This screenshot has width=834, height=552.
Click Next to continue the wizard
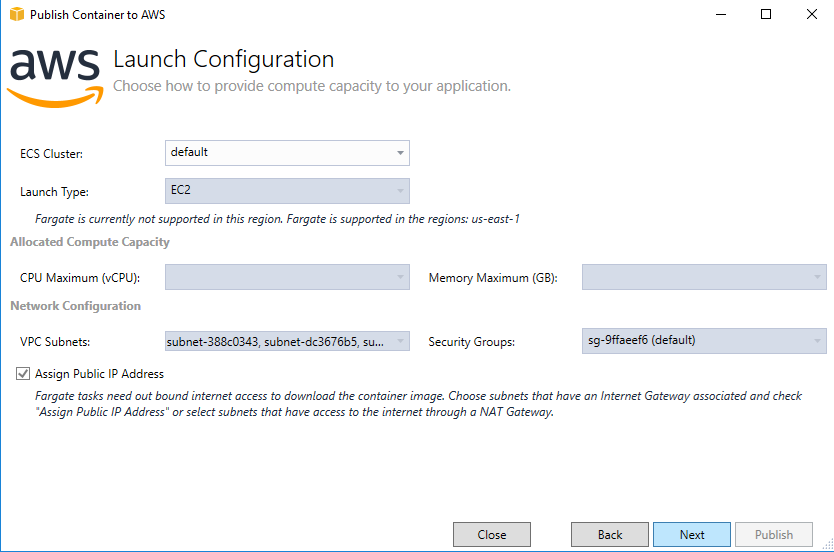(x=692, y=534)
